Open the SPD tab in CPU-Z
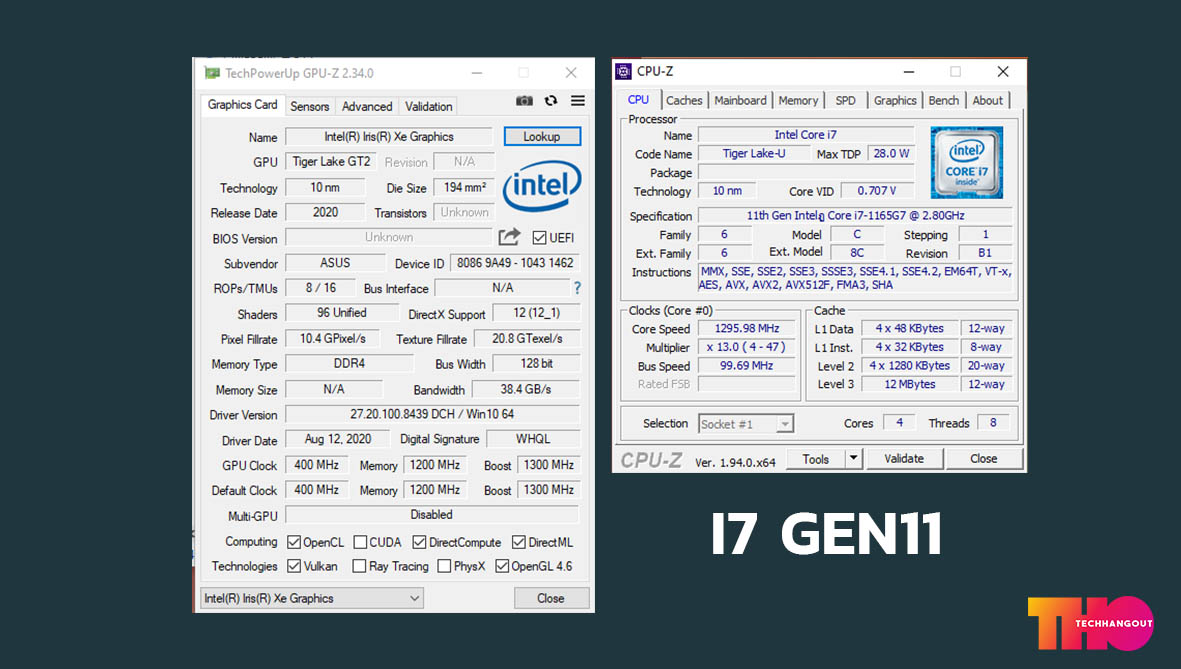Viewport: 1181px width, 669px height. (x=846, y=100)
